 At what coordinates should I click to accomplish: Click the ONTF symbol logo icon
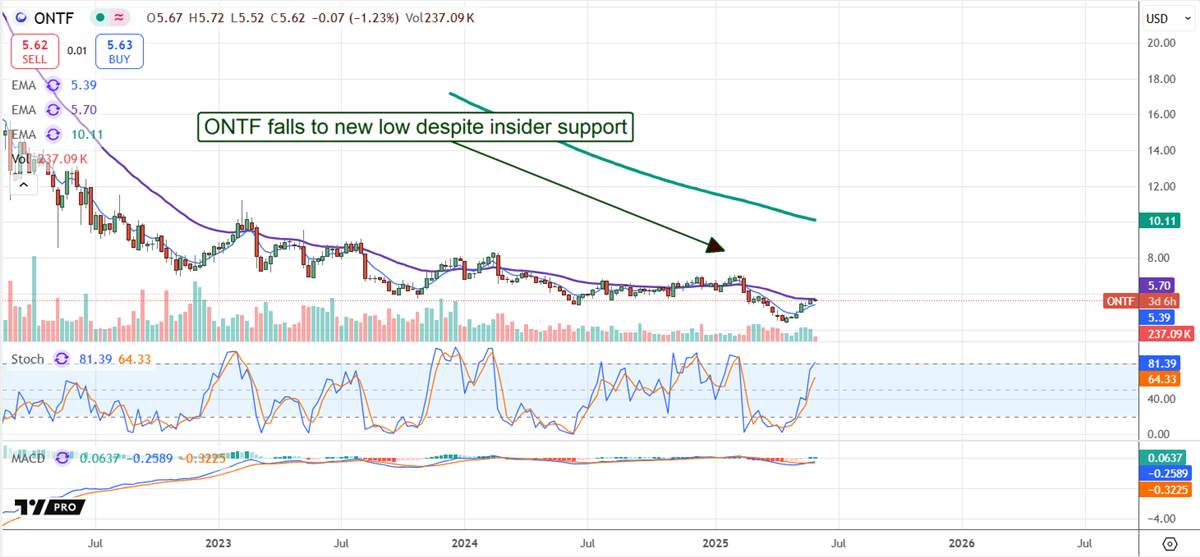pos(23,18)
